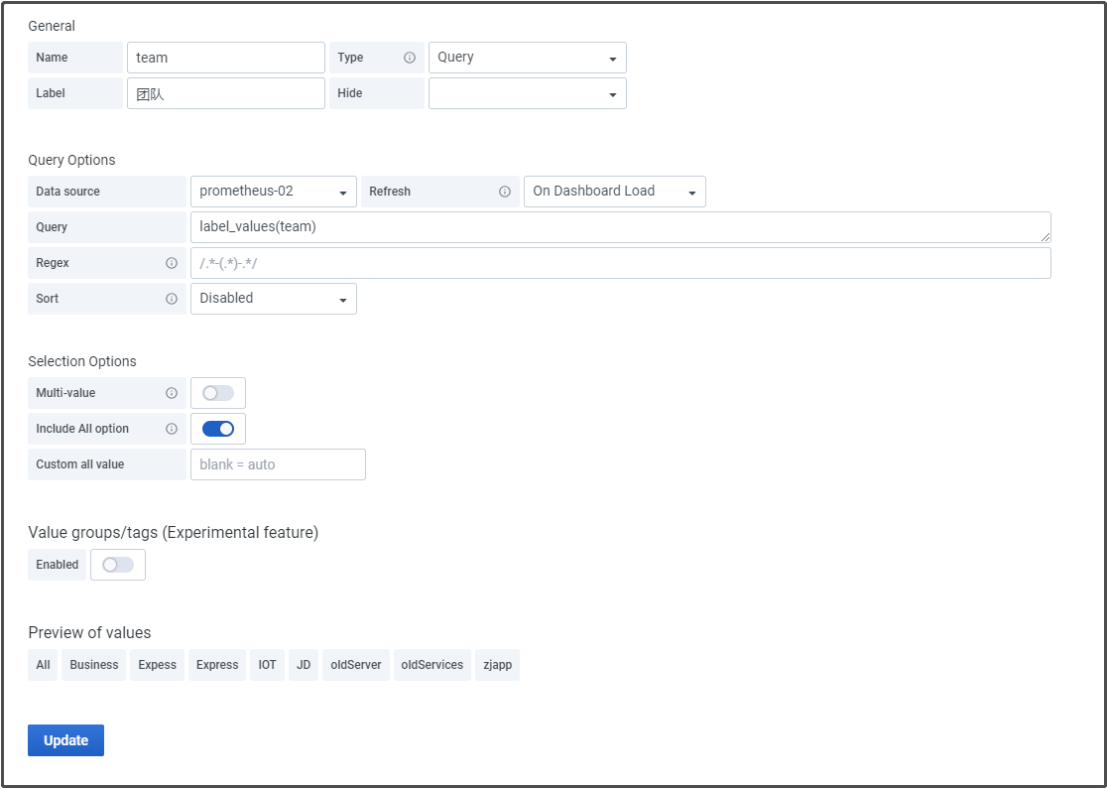
Task: Click Include All option info icon
Action: pos(171,429)
